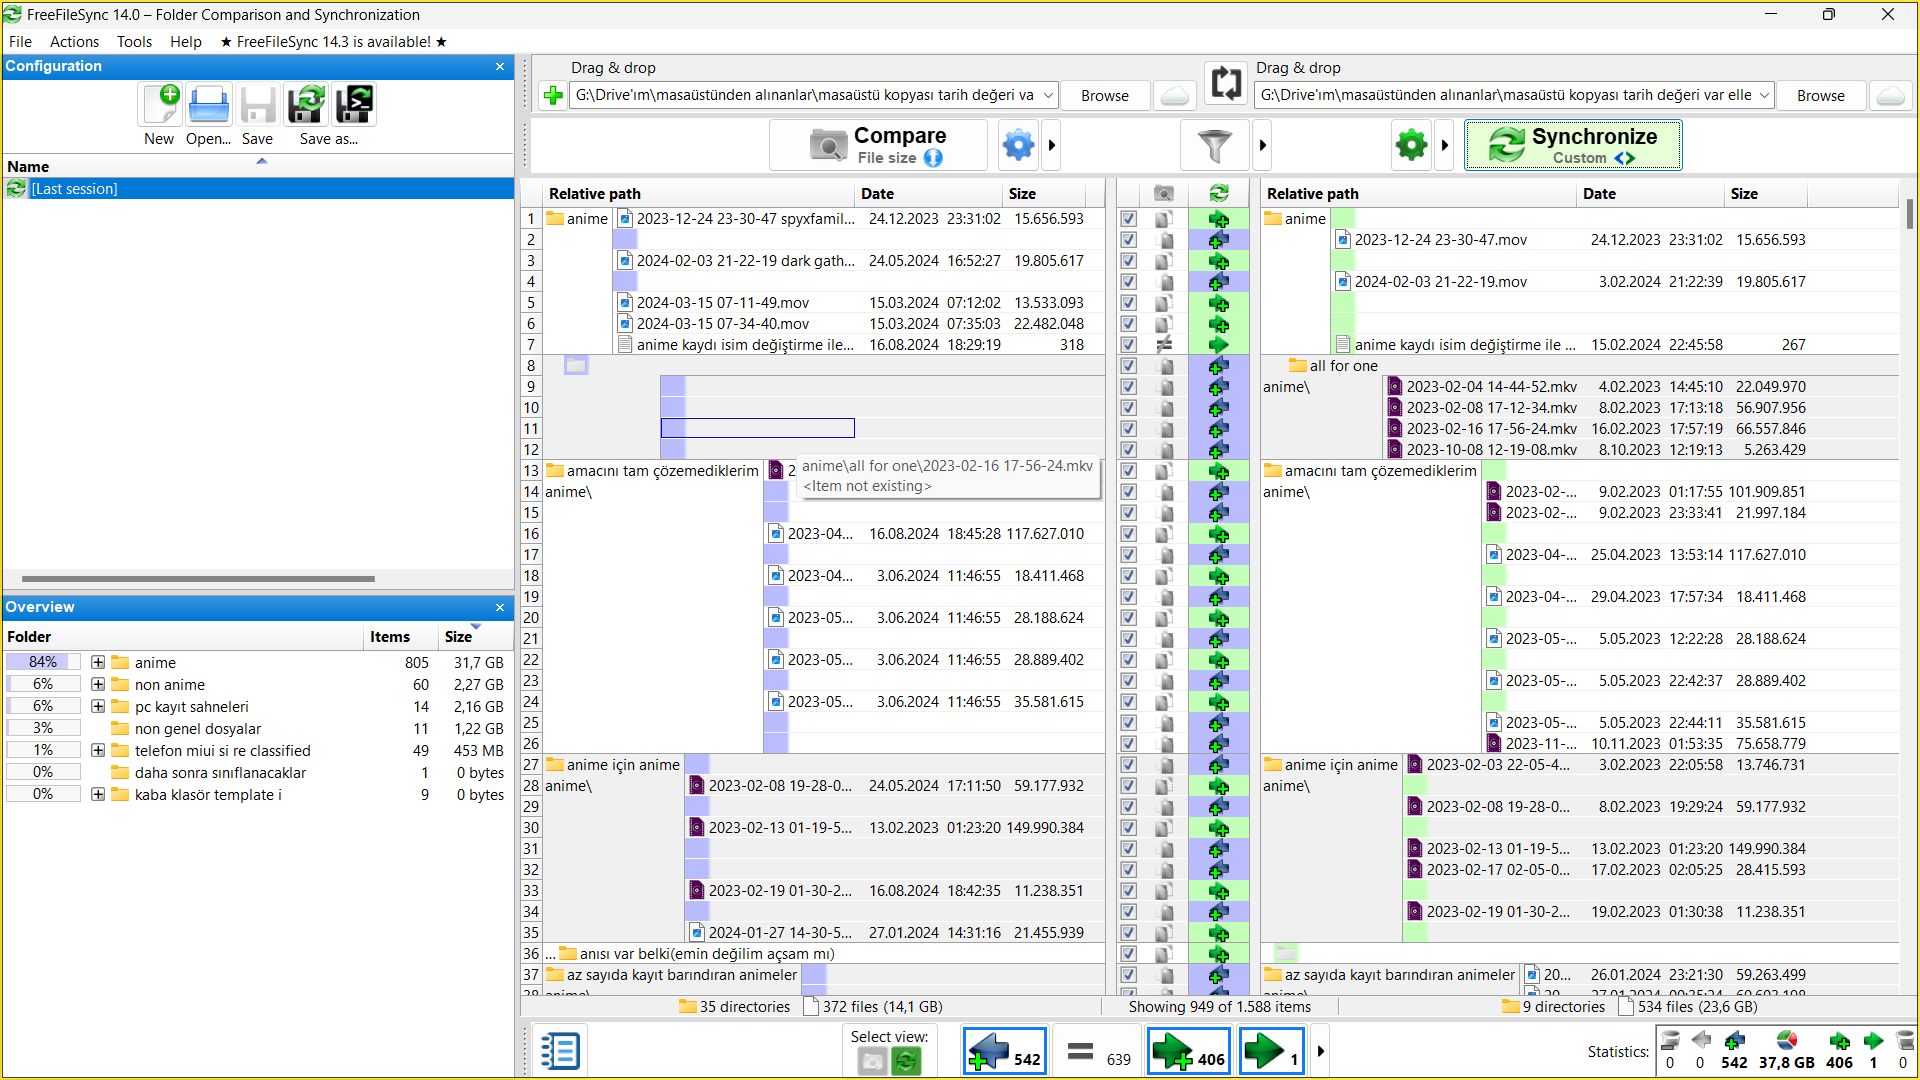Open the left folder path dropdown
Viewport: 1920px width, 1080px height.
[1048, 95]
